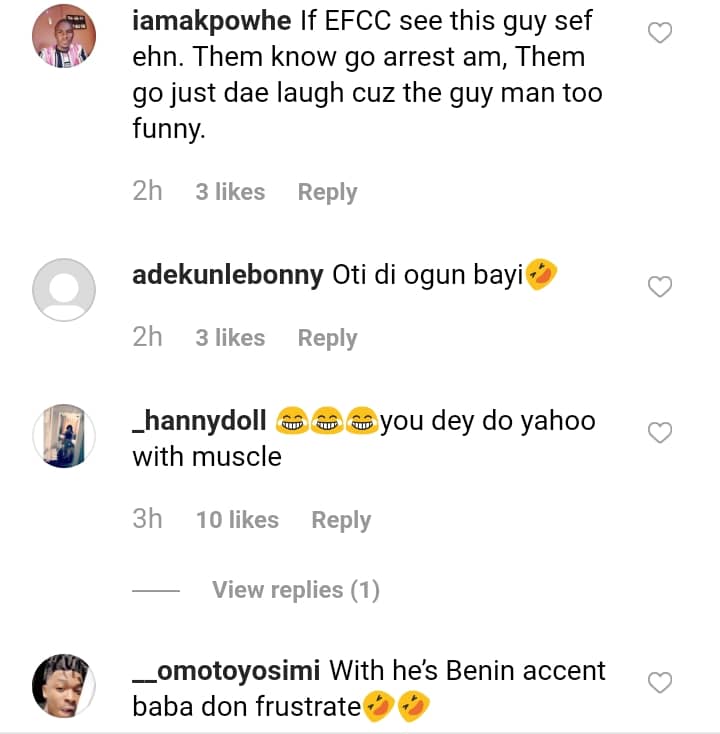View the 3 likes on iamakpowhe's comment

(230, 192)
